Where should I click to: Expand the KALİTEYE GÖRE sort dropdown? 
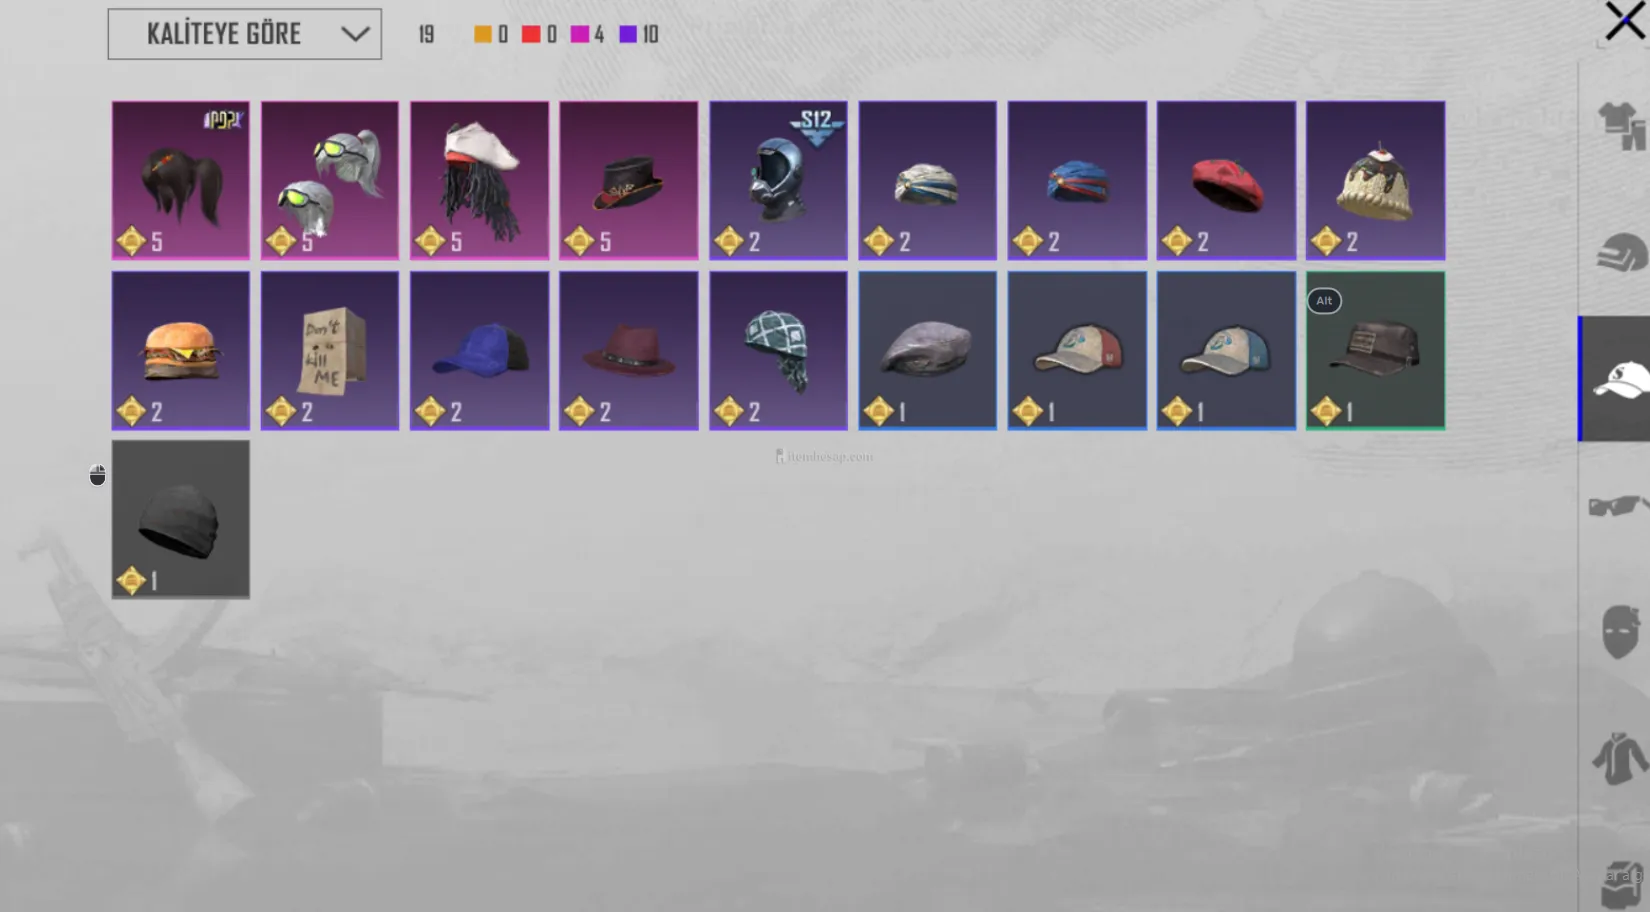(x=245, y=34)
